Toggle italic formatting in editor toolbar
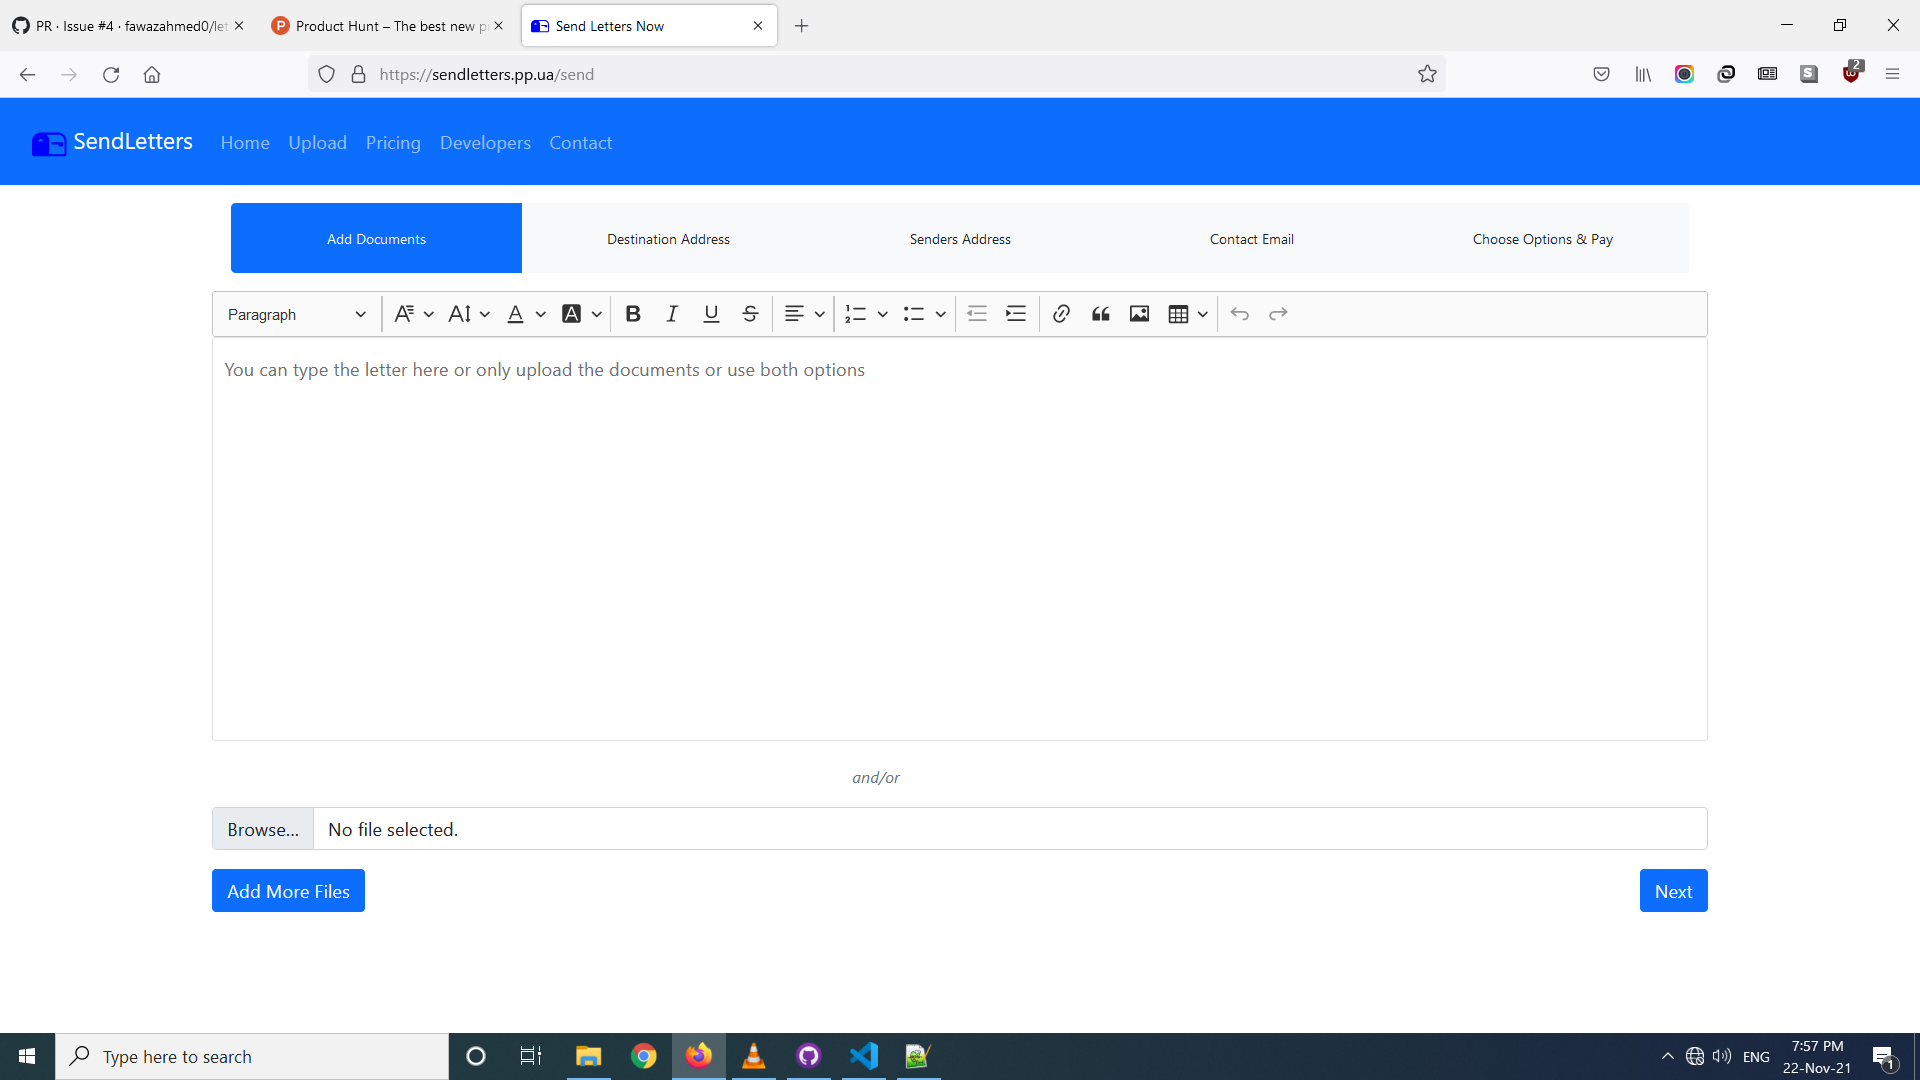This screenshot has height=1080, width=1920. (x=672, y=314)
